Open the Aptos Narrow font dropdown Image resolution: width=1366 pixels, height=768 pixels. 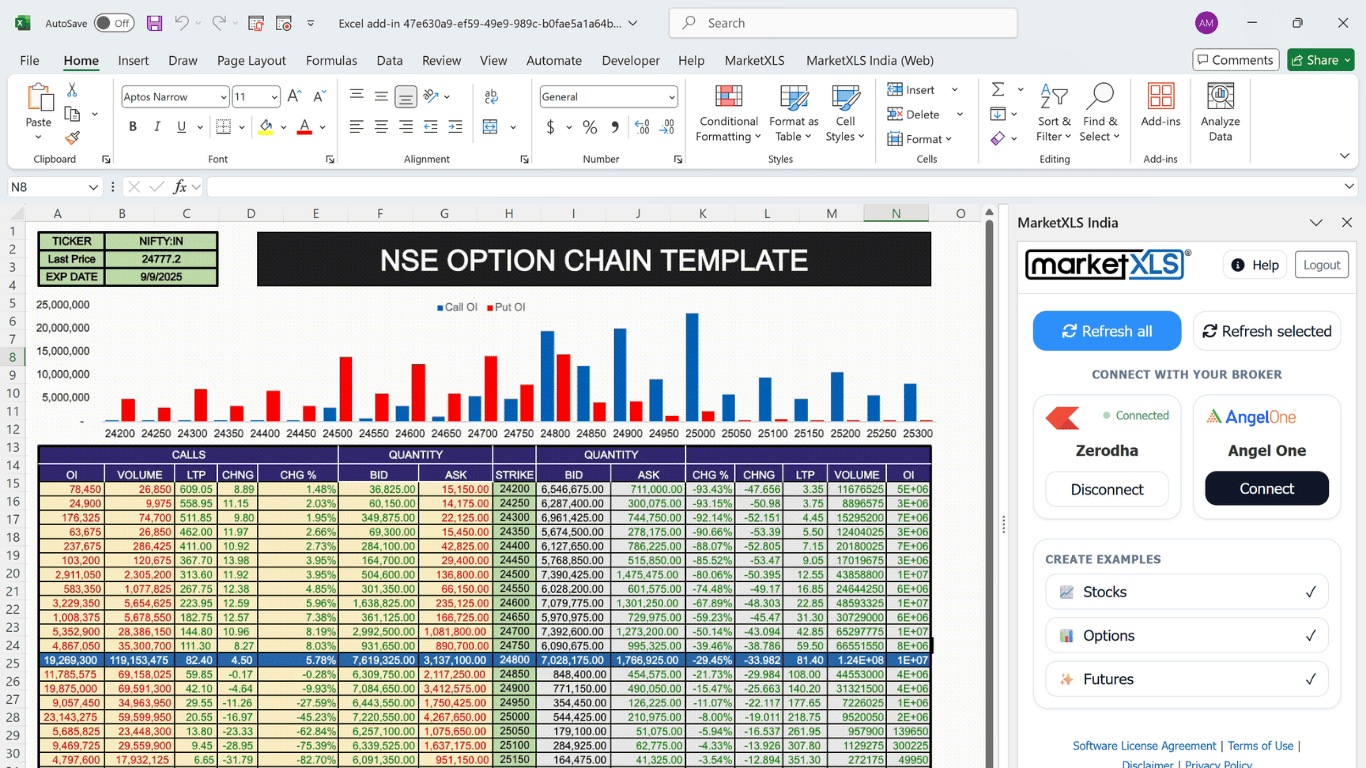click(x=223, y=97)
